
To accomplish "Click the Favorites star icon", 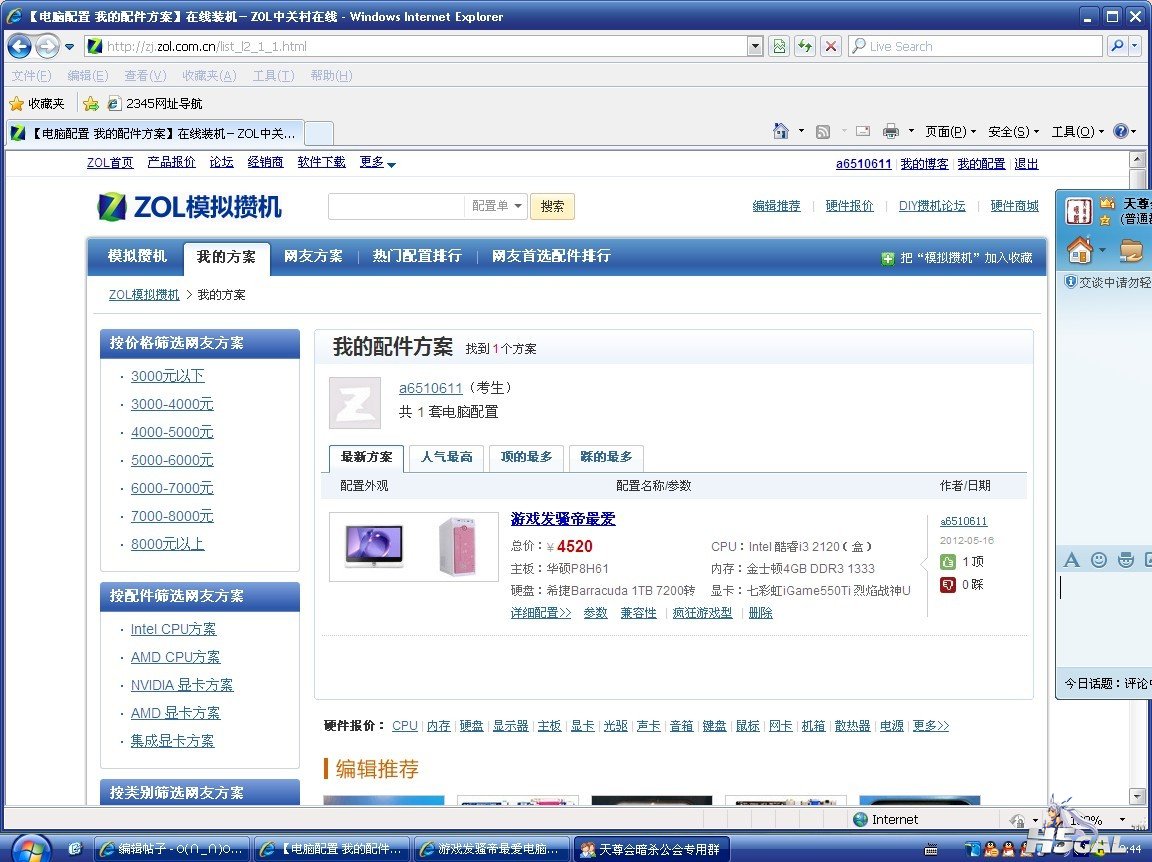I will (x=16, y=104).
